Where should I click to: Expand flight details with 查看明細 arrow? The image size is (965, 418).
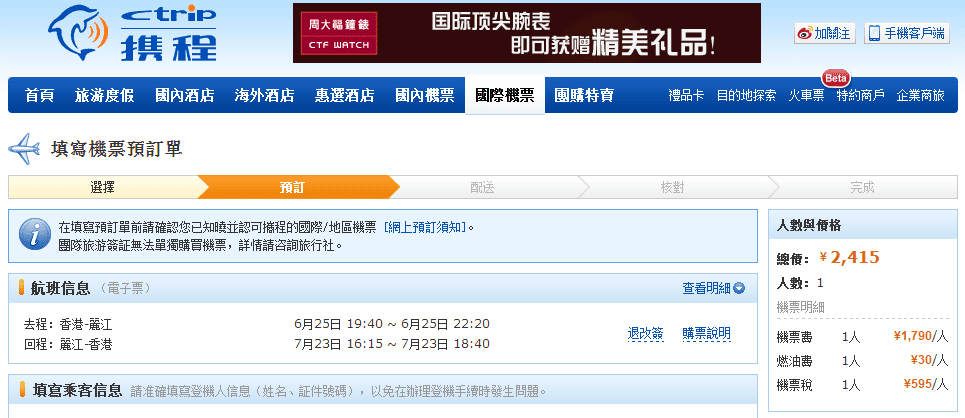tap(714, 288)
